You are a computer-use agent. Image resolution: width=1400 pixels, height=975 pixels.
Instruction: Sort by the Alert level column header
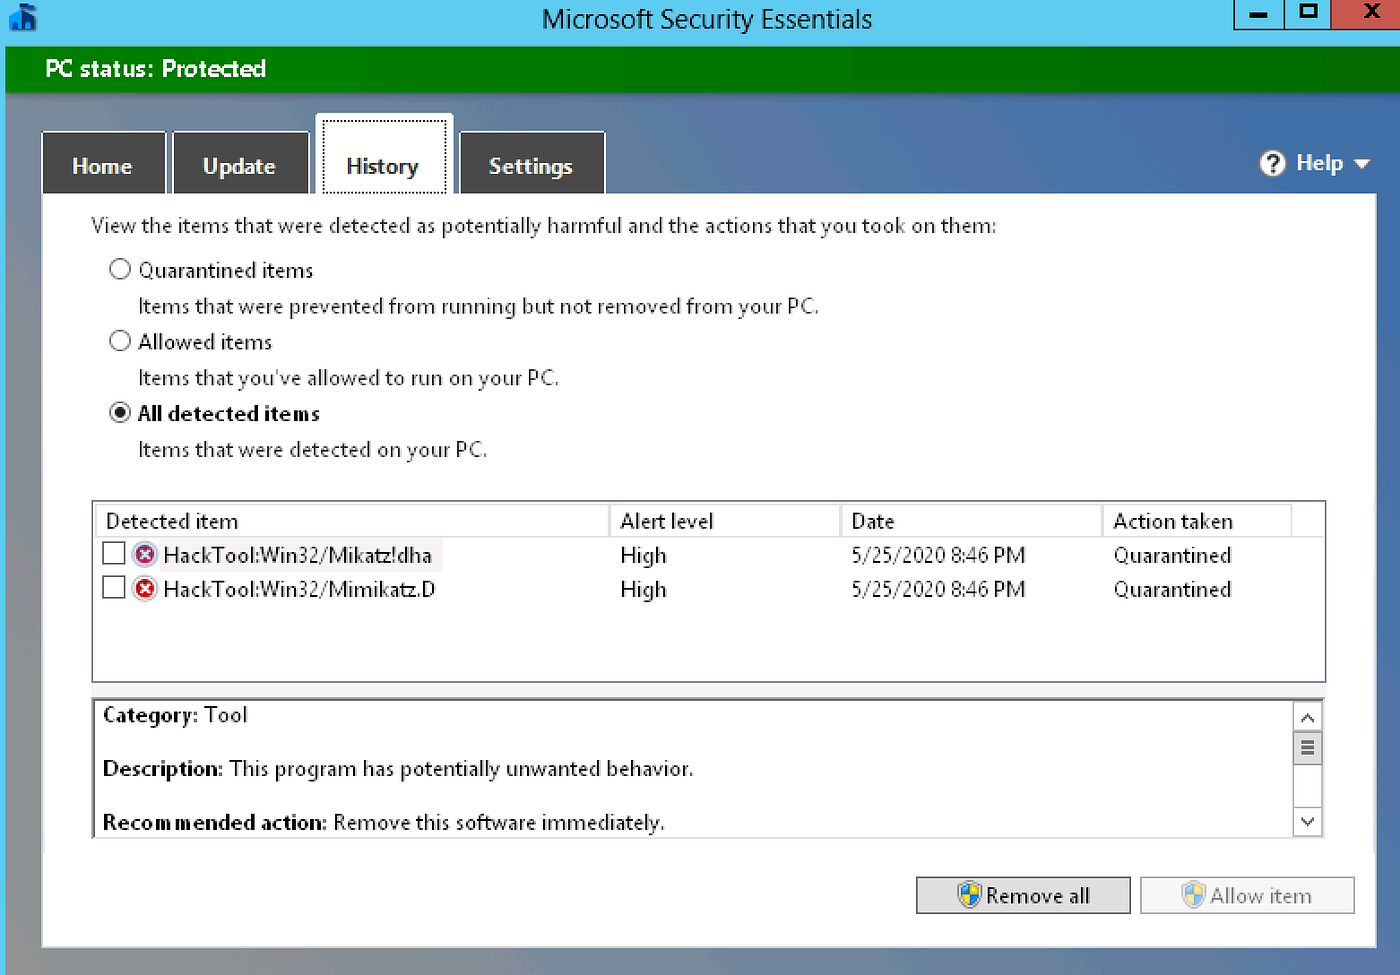point(725,521)
